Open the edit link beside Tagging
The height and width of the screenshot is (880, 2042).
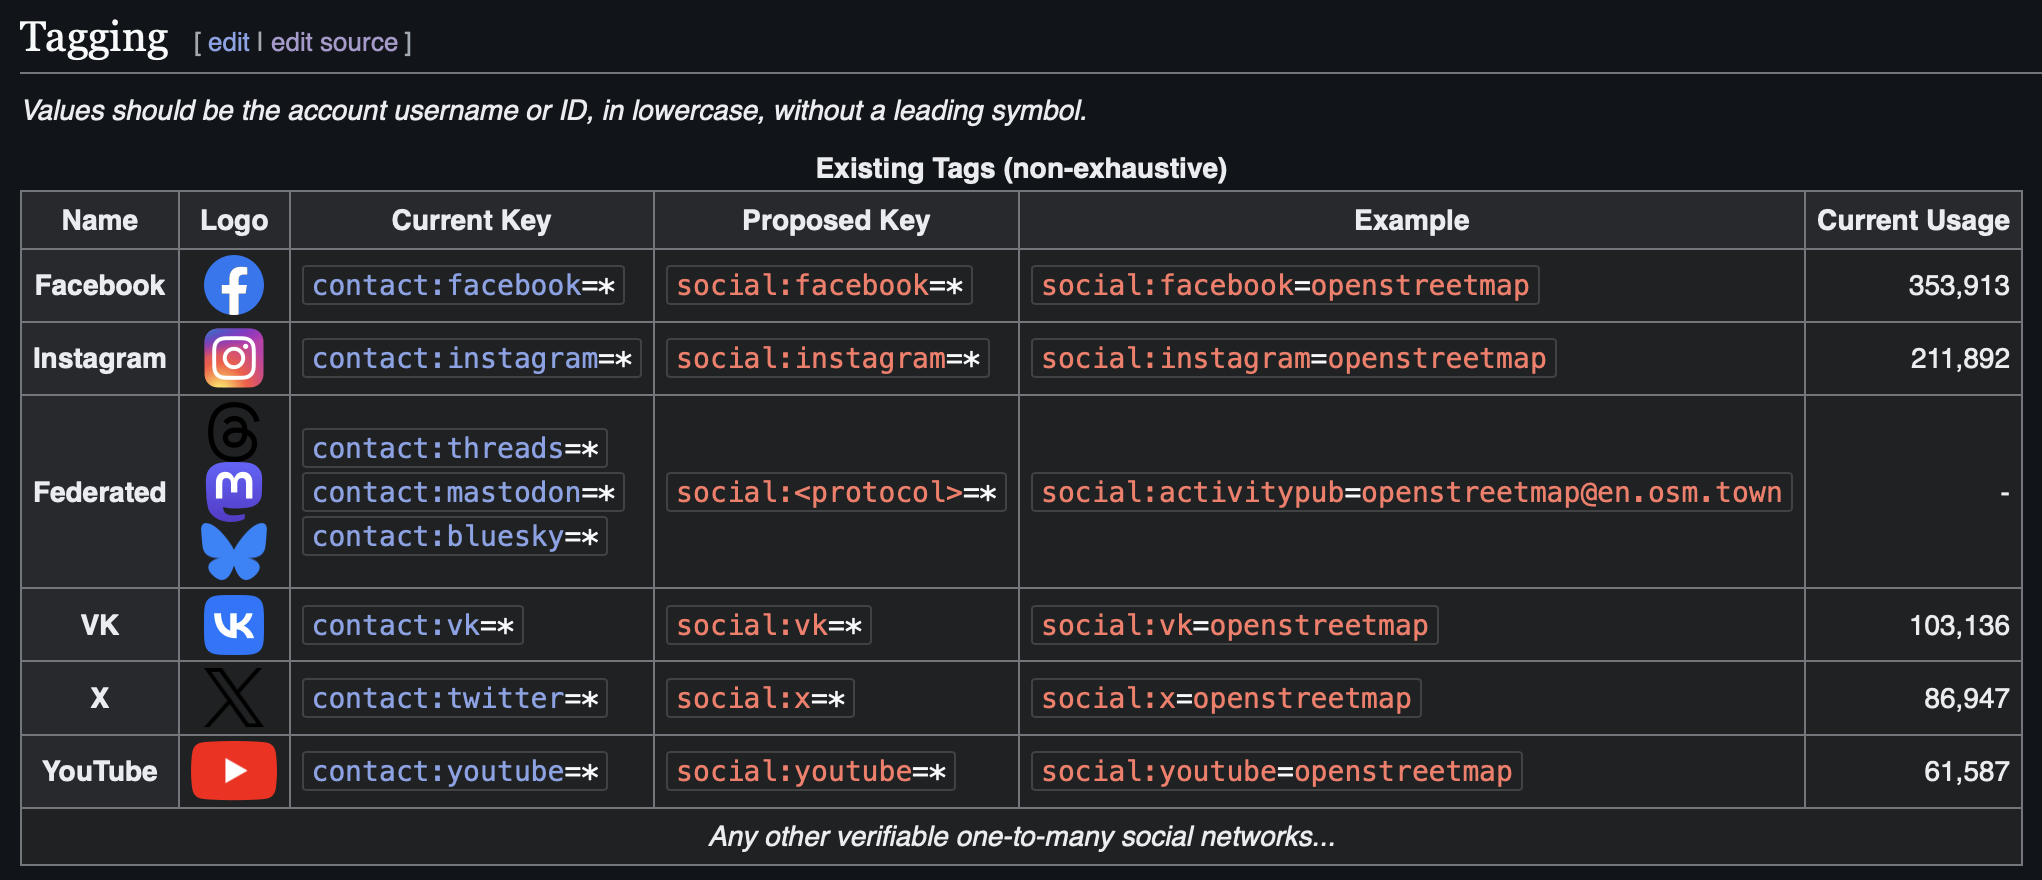tap(228, 42)
